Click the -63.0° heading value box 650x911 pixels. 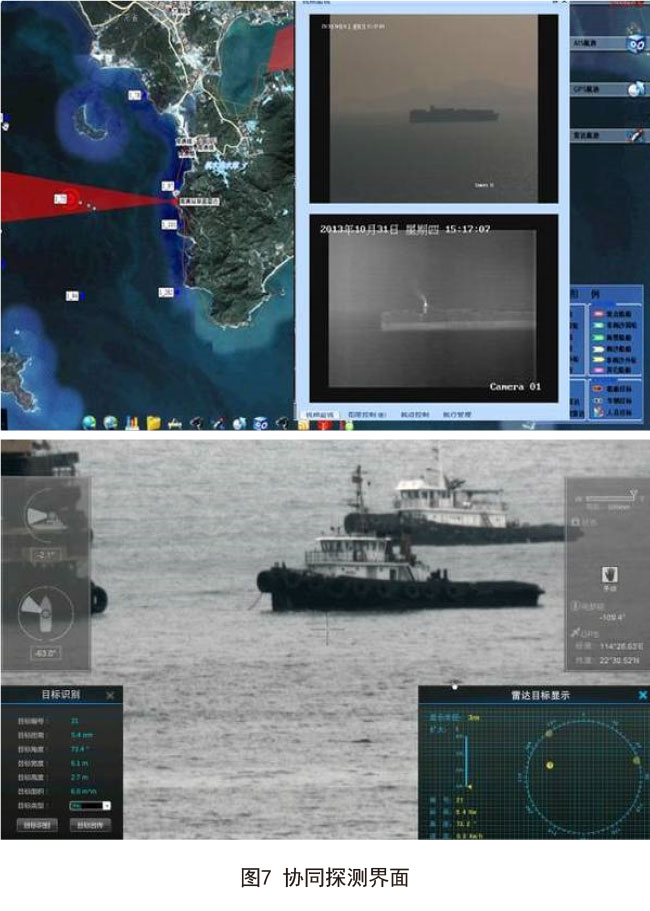coord(45,653)
